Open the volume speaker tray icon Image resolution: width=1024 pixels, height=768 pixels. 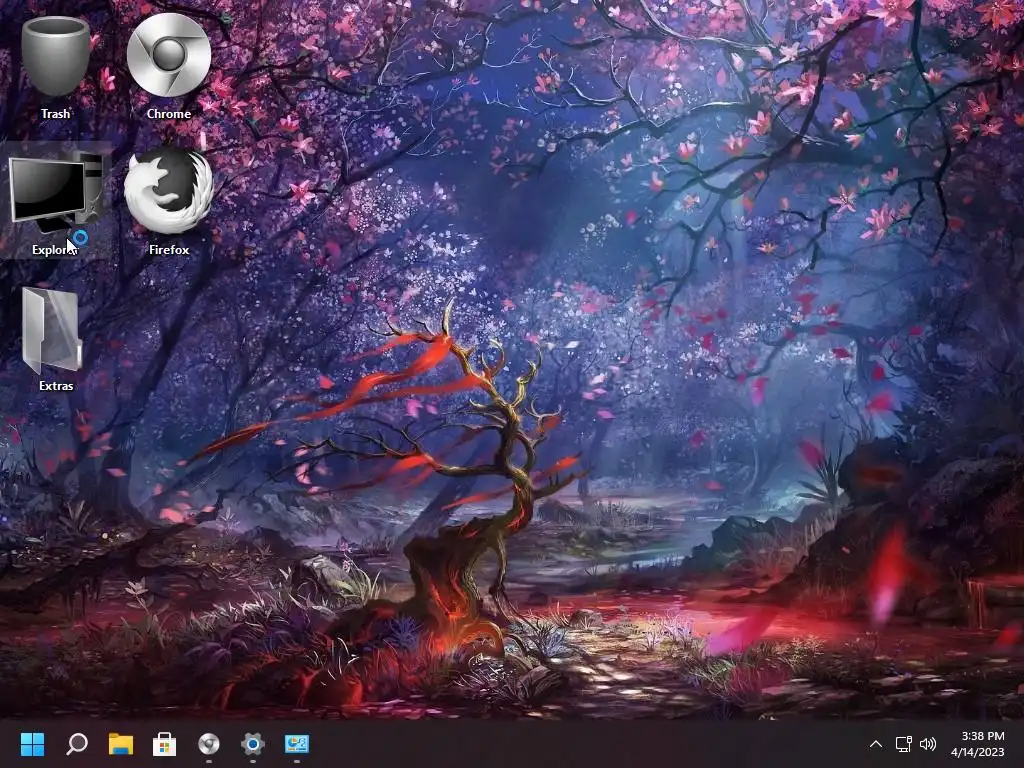928,744
